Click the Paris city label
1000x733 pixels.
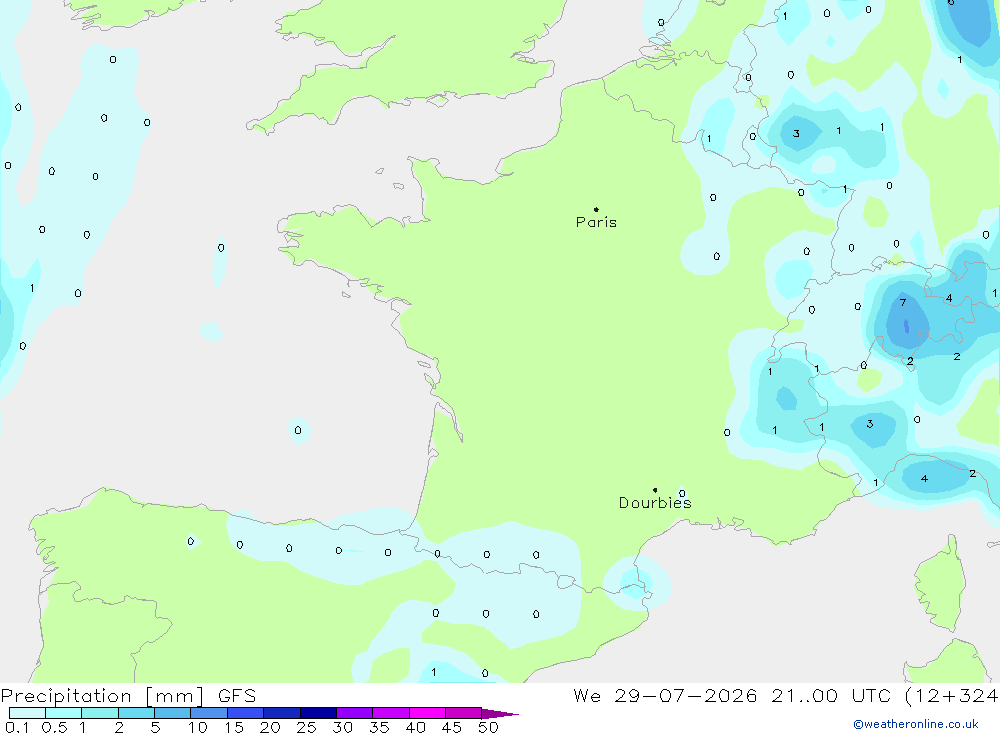tap(596, 222)
